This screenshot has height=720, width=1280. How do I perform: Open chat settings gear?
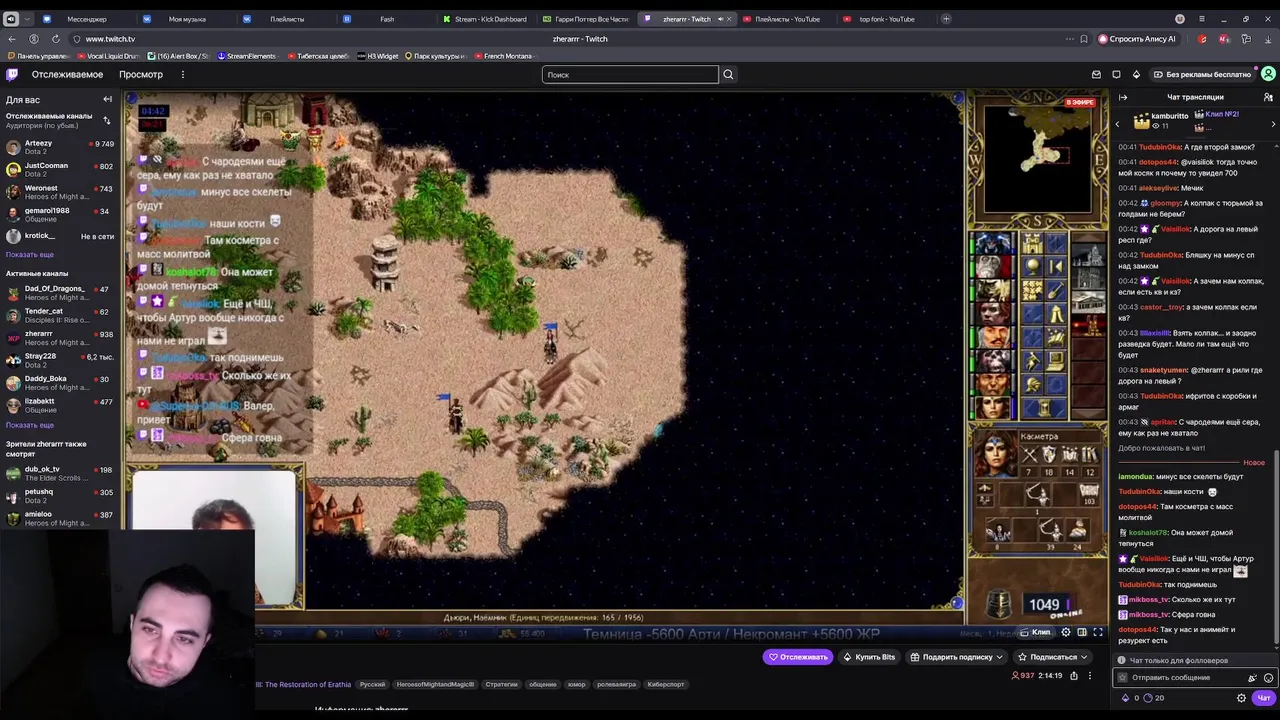click(x=1241, y=698)
